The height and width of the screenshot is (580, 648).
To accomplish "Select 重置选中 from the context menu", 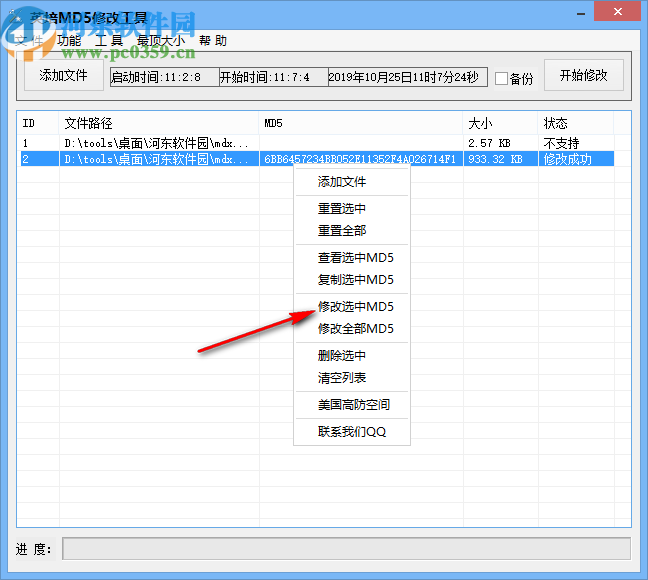I will click(x=342, y=208).
